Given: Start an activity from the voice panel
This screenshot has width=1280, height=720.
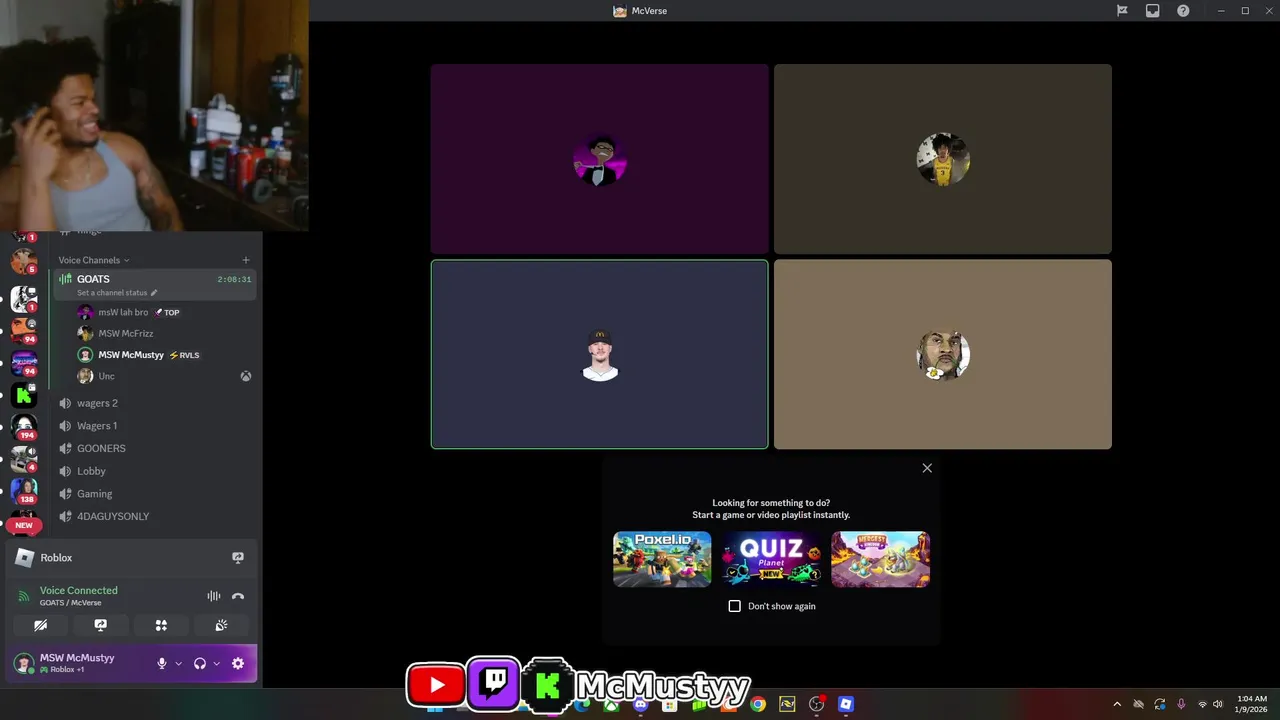Looking at the screenshot, I should tap(161, 625).
